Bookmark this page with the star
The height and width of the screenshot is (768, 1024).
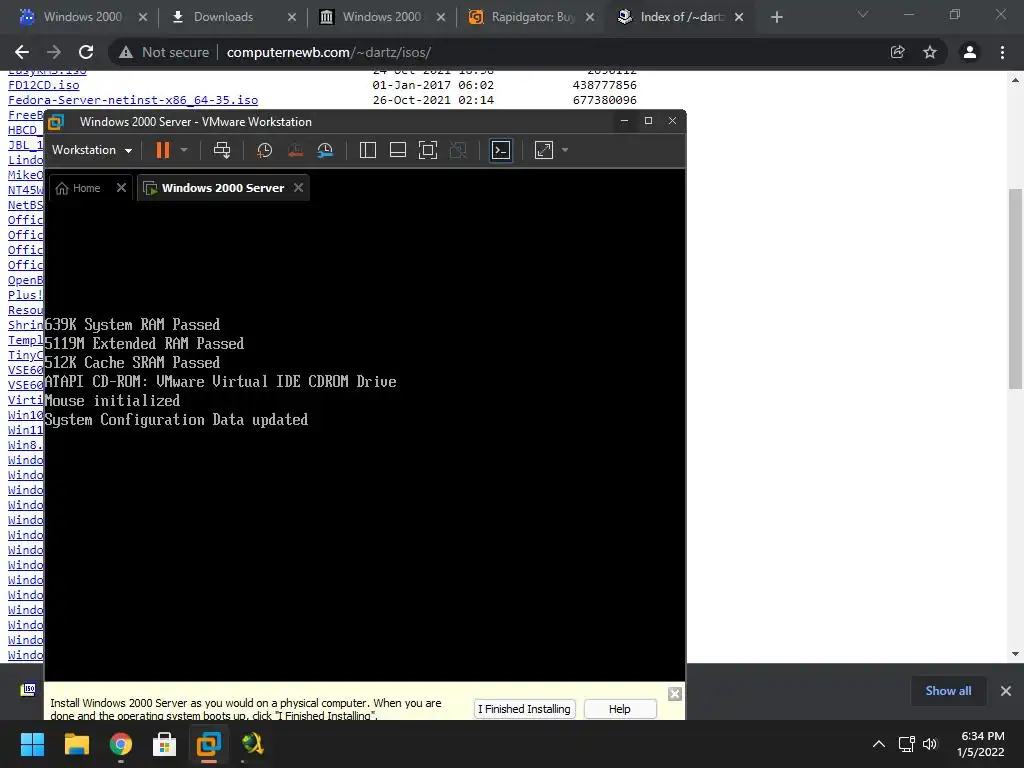tap(930, 52)
